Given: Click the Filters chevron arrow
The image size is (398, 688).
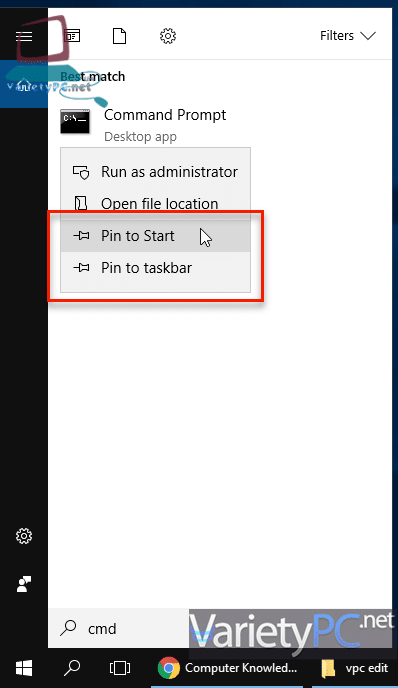Looking at the screenshot, I should (368, 36).
